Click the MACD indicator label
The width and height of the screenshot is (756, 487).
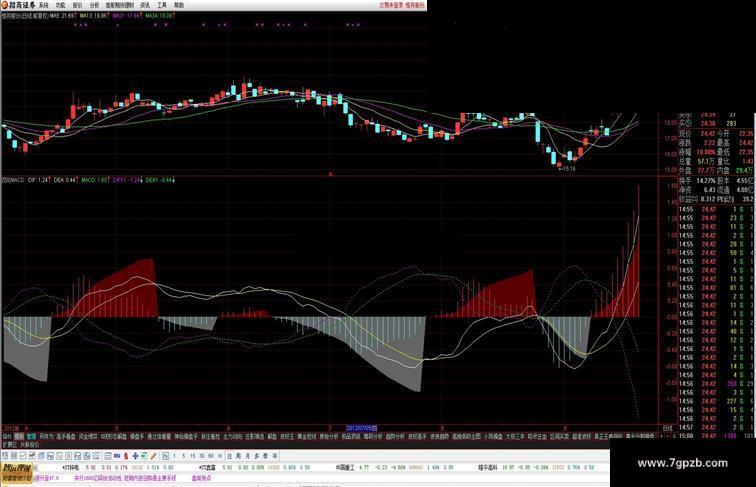click(x=14, y=180)
